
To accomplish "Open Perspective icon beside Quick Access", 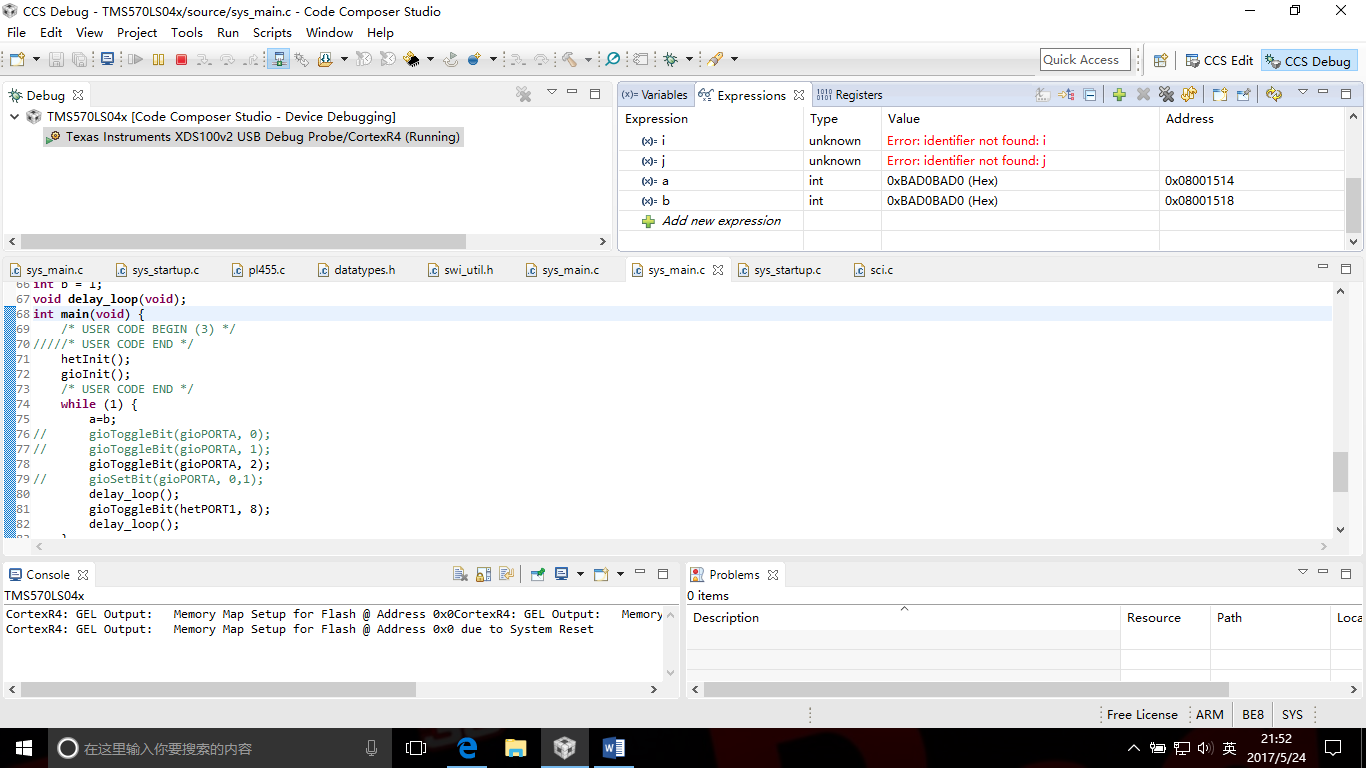I will 1160,60.
